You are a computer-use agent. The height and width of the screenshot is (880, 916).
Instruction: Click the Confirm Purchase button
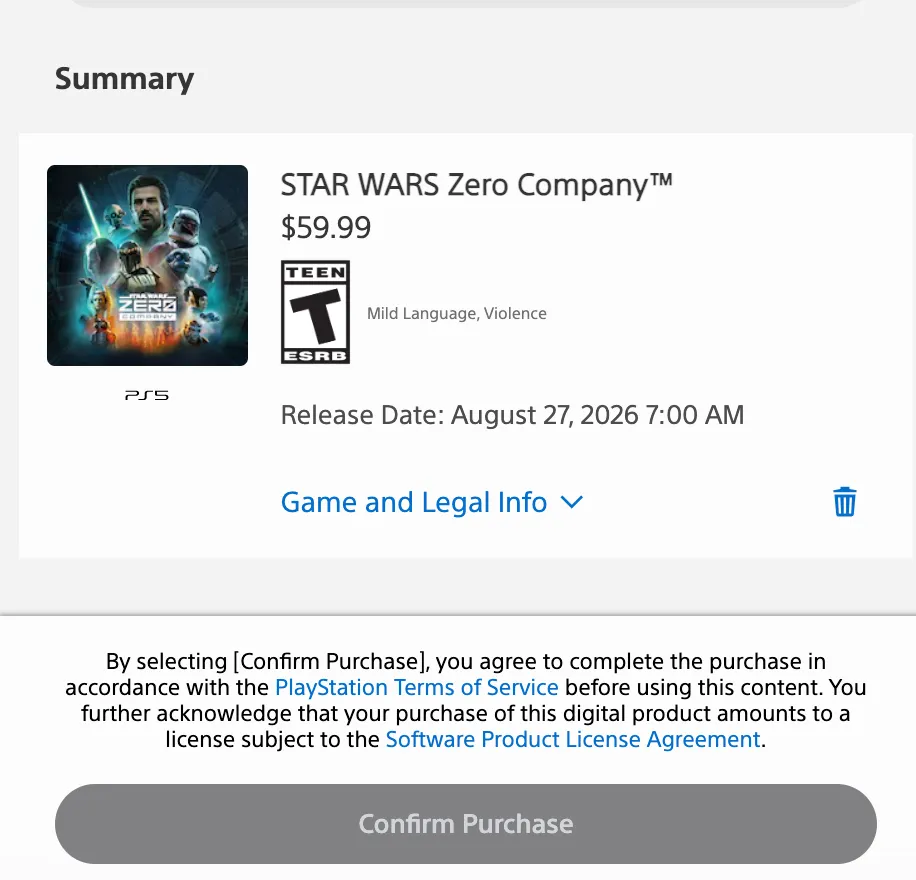click(466, 824)
